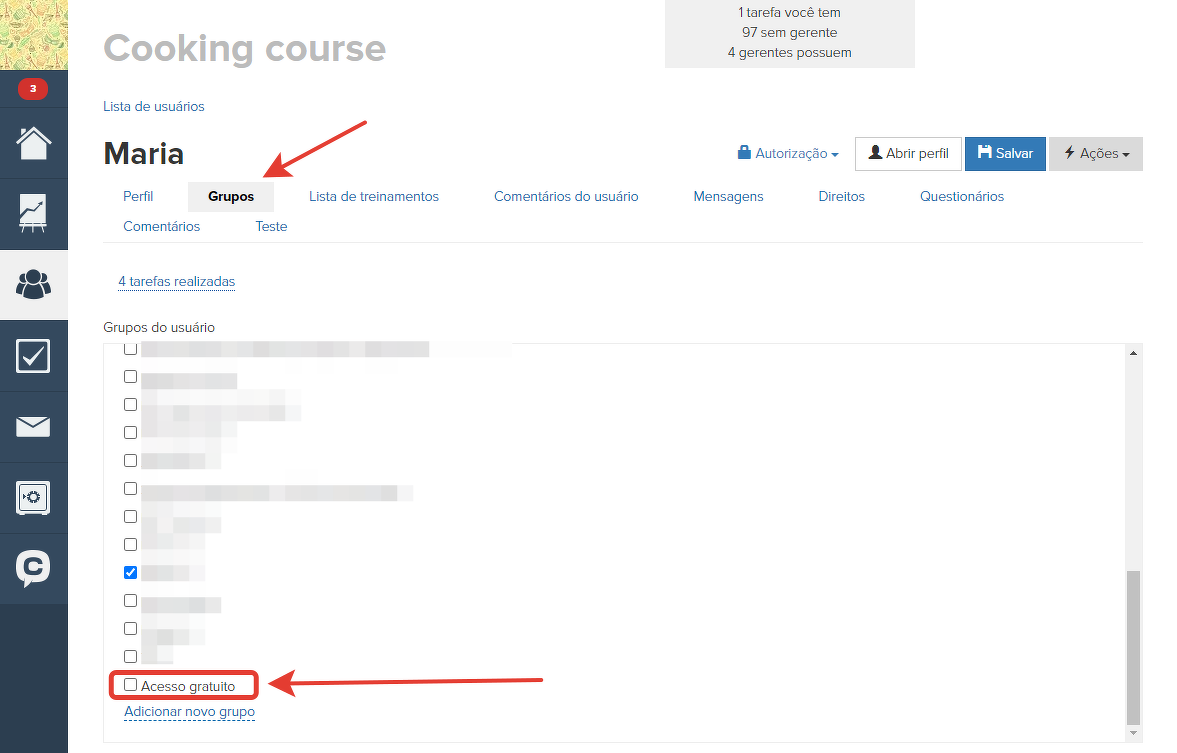
Task: Uncheck the currently checked group checkbox
Action: pos(130,573)
